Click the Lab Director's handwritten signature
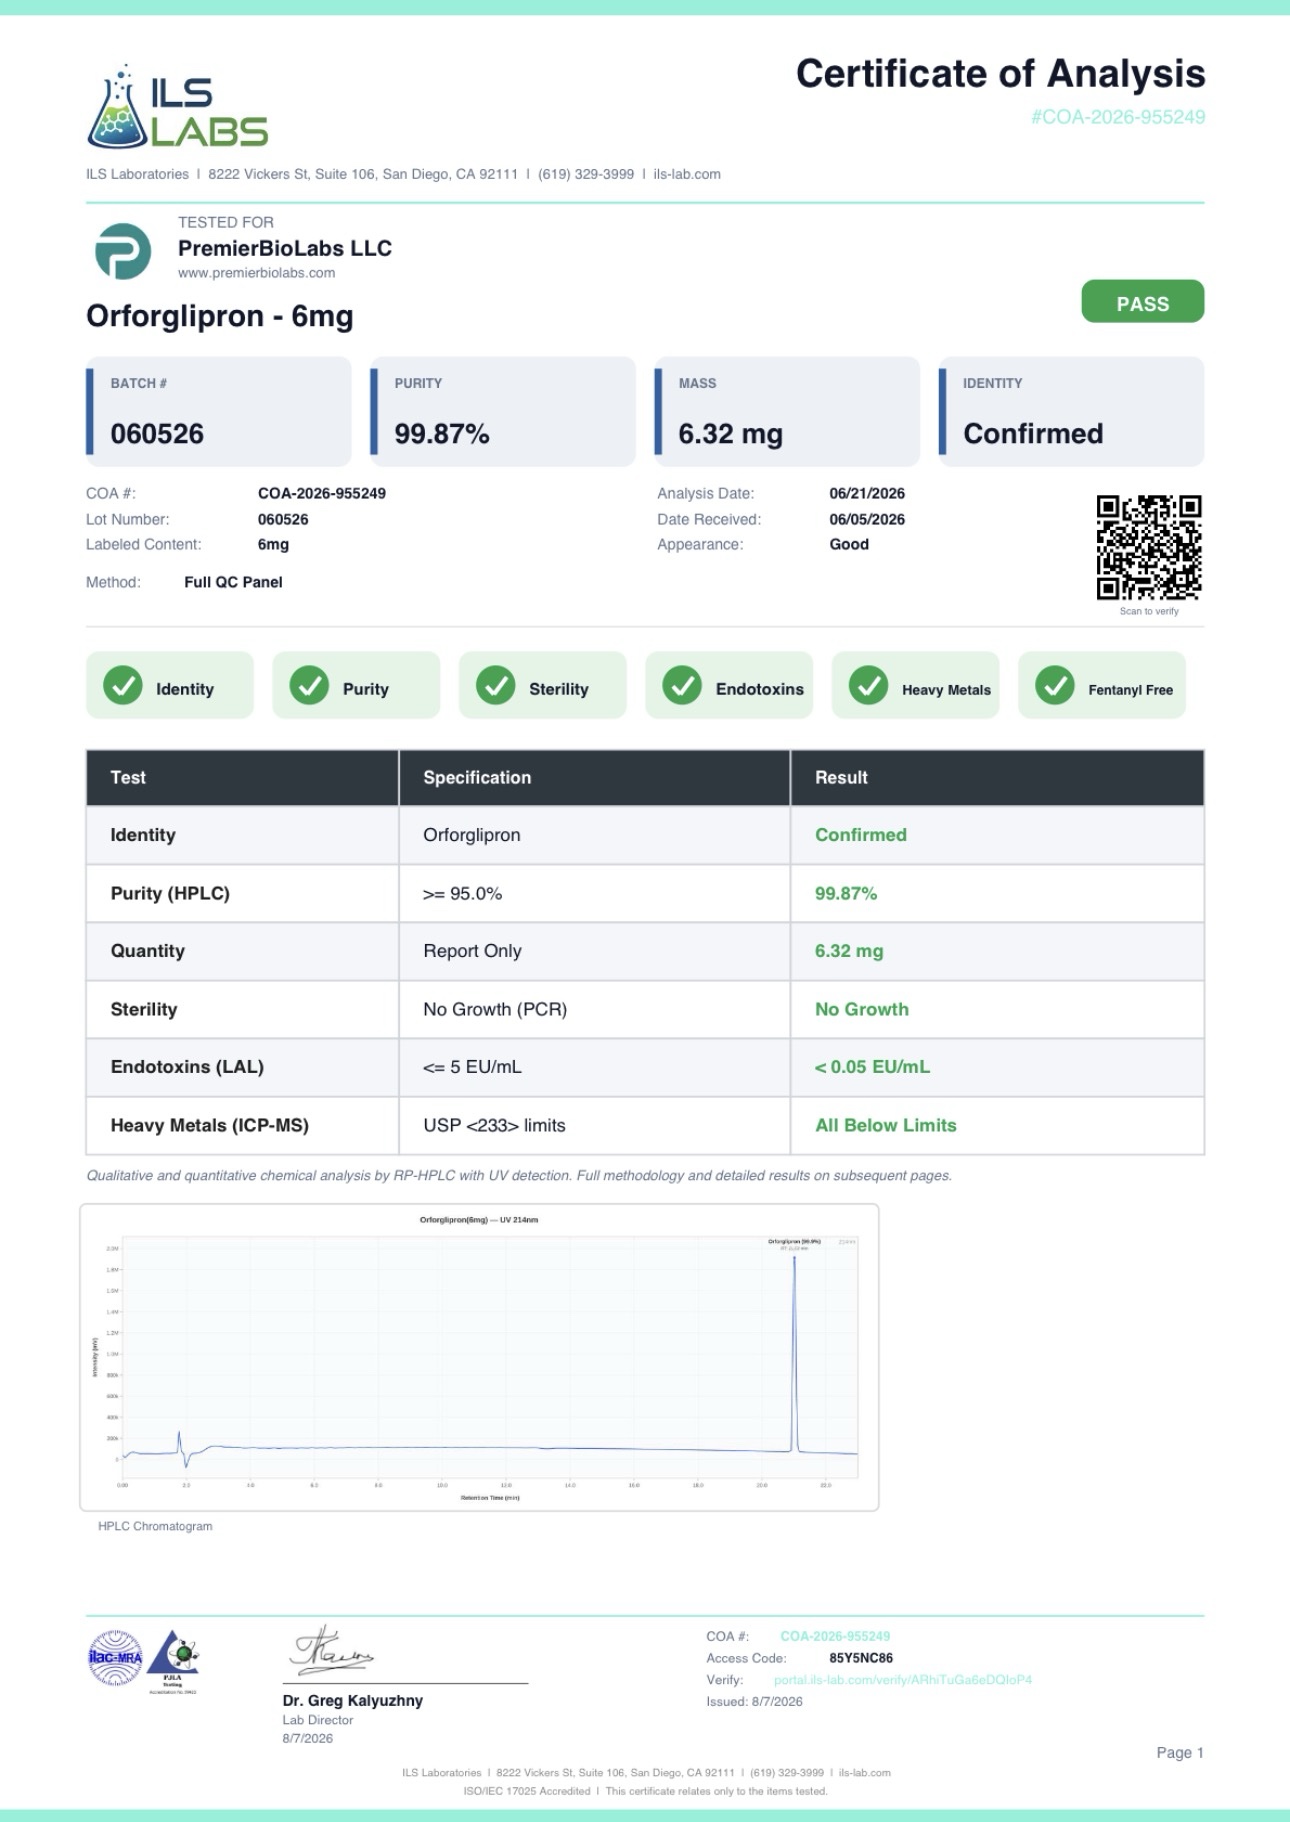Image resolution: width=1290 pixels, height=1822 pixels. click(x=333, y=1651)
